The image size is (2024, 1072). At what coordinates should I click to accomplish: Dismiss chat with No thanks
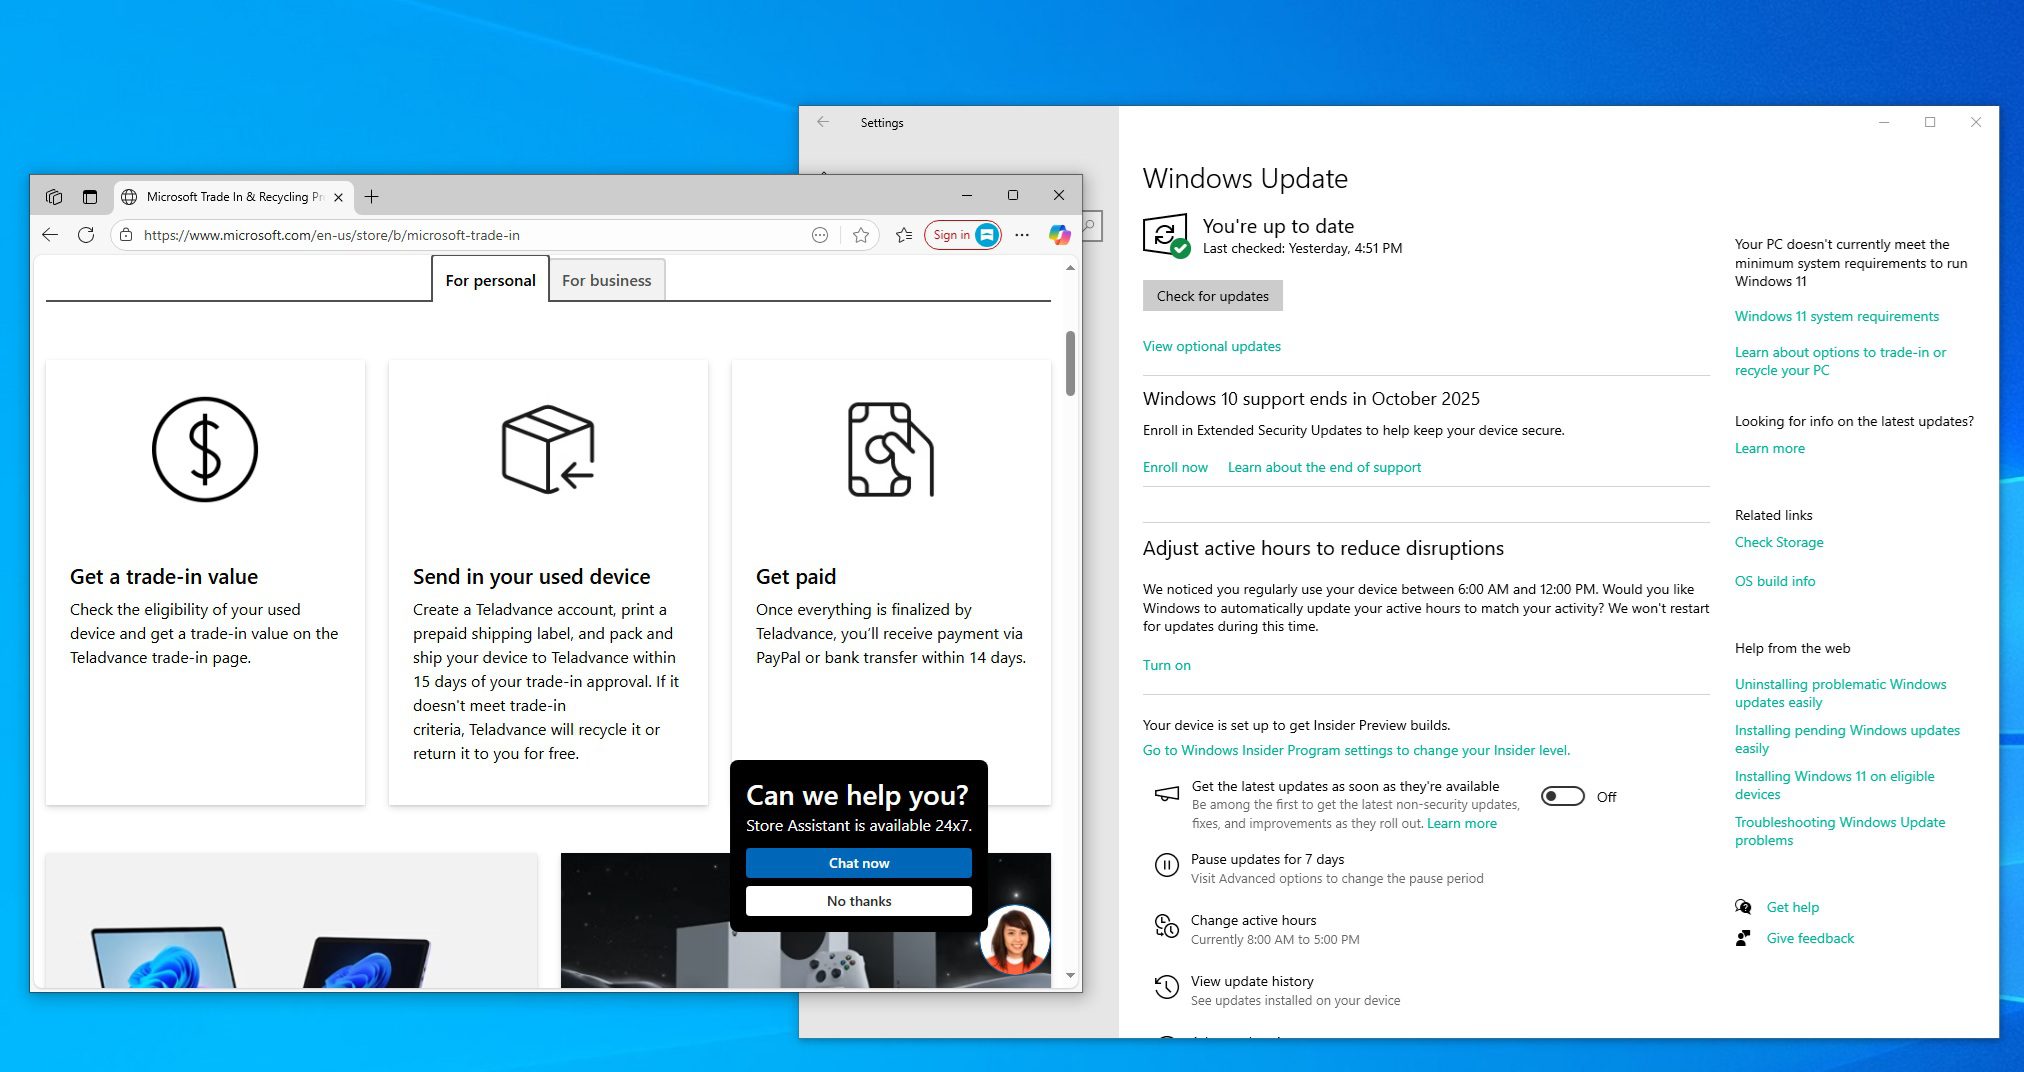coord(858,901)
